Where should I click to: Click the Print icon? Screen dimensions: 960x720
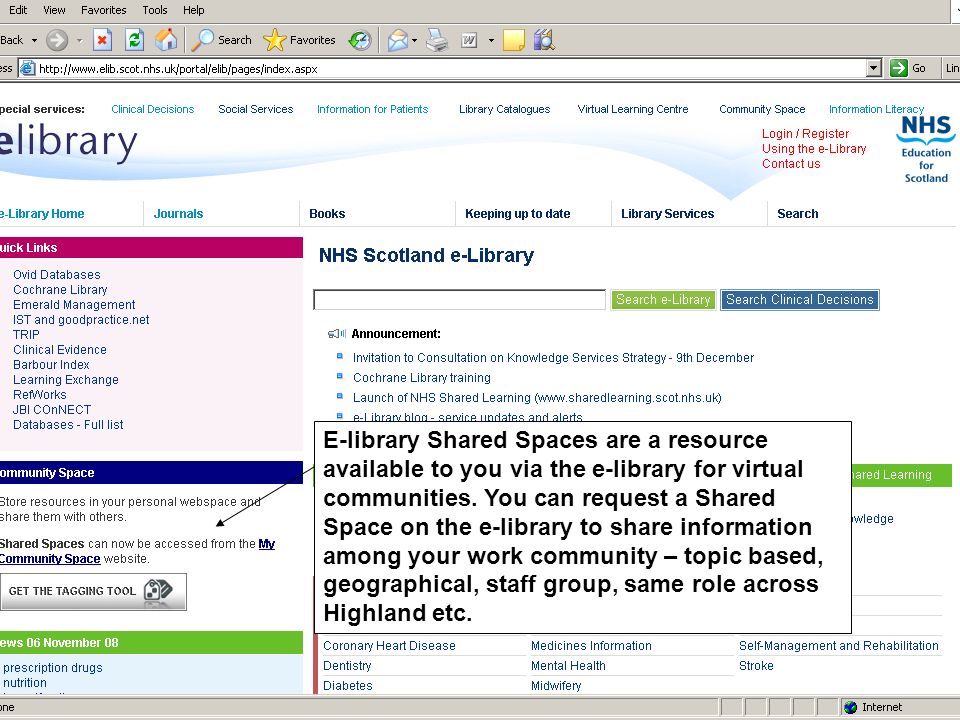pyautogui.click(x=437, y=40)
